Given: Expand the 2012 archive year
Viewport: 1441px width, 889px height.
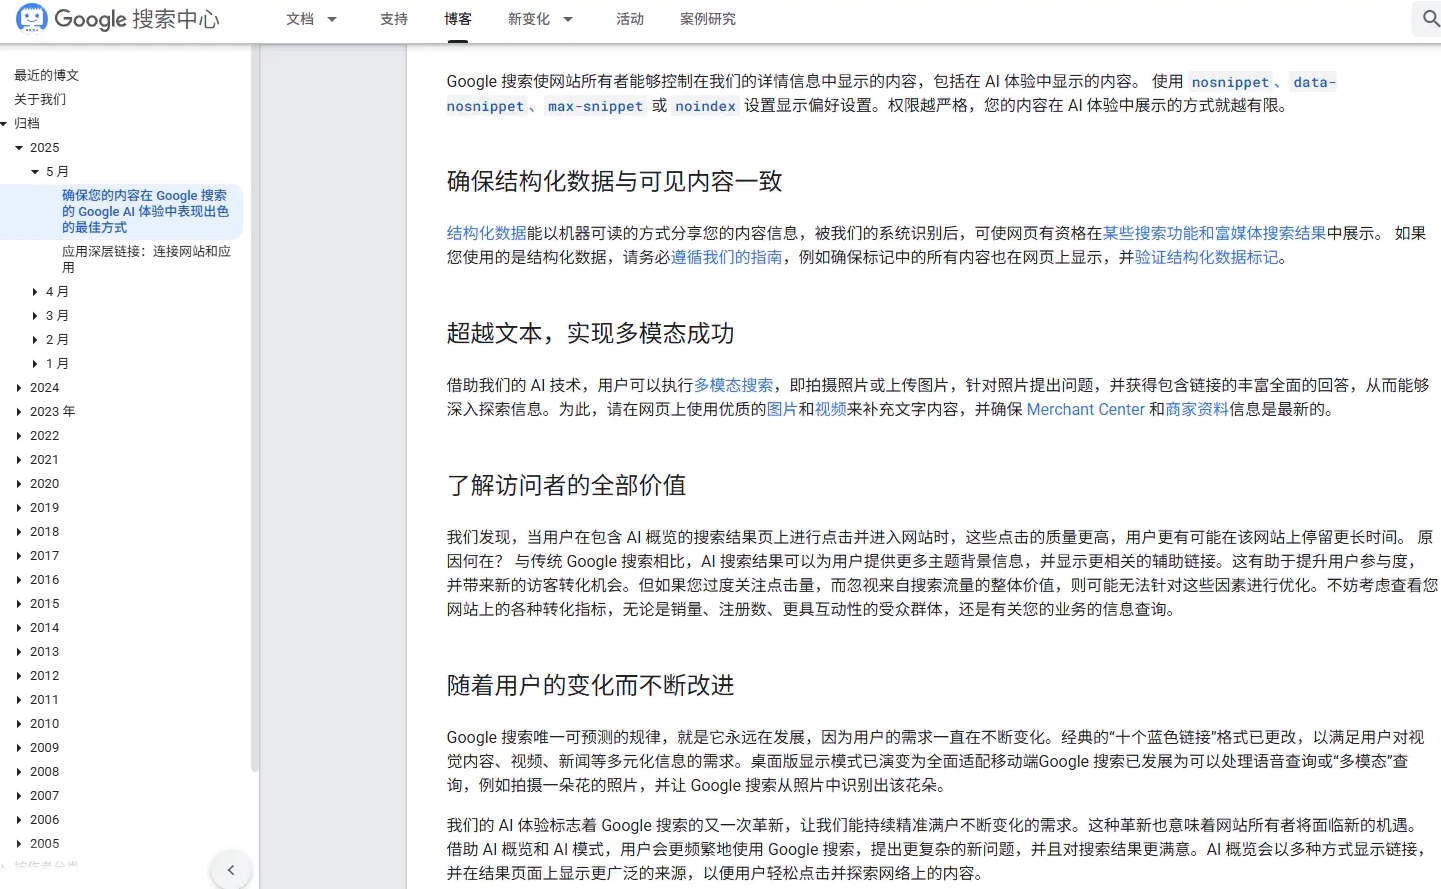Looking at the screenshot, I should [x=19, y=675].
